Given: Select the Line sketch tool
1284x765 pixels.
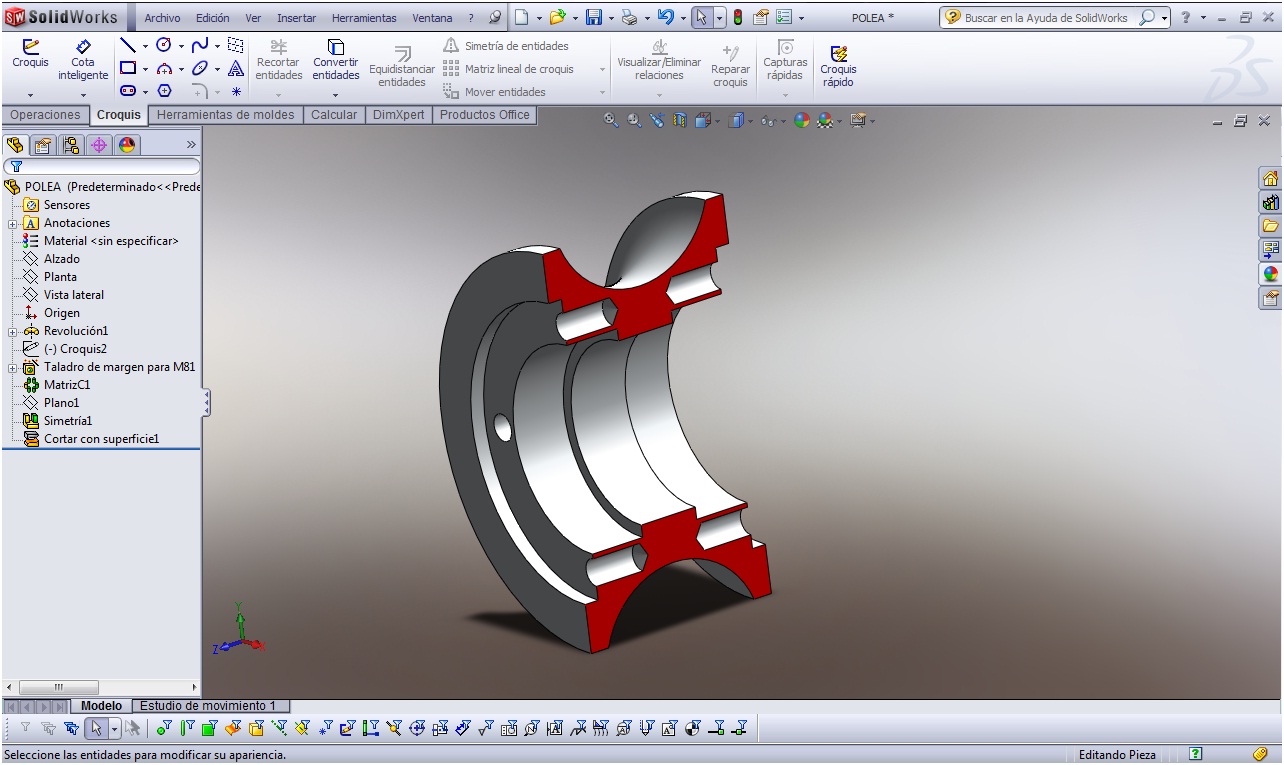Looking at the screenshot, I should [127, 45].
